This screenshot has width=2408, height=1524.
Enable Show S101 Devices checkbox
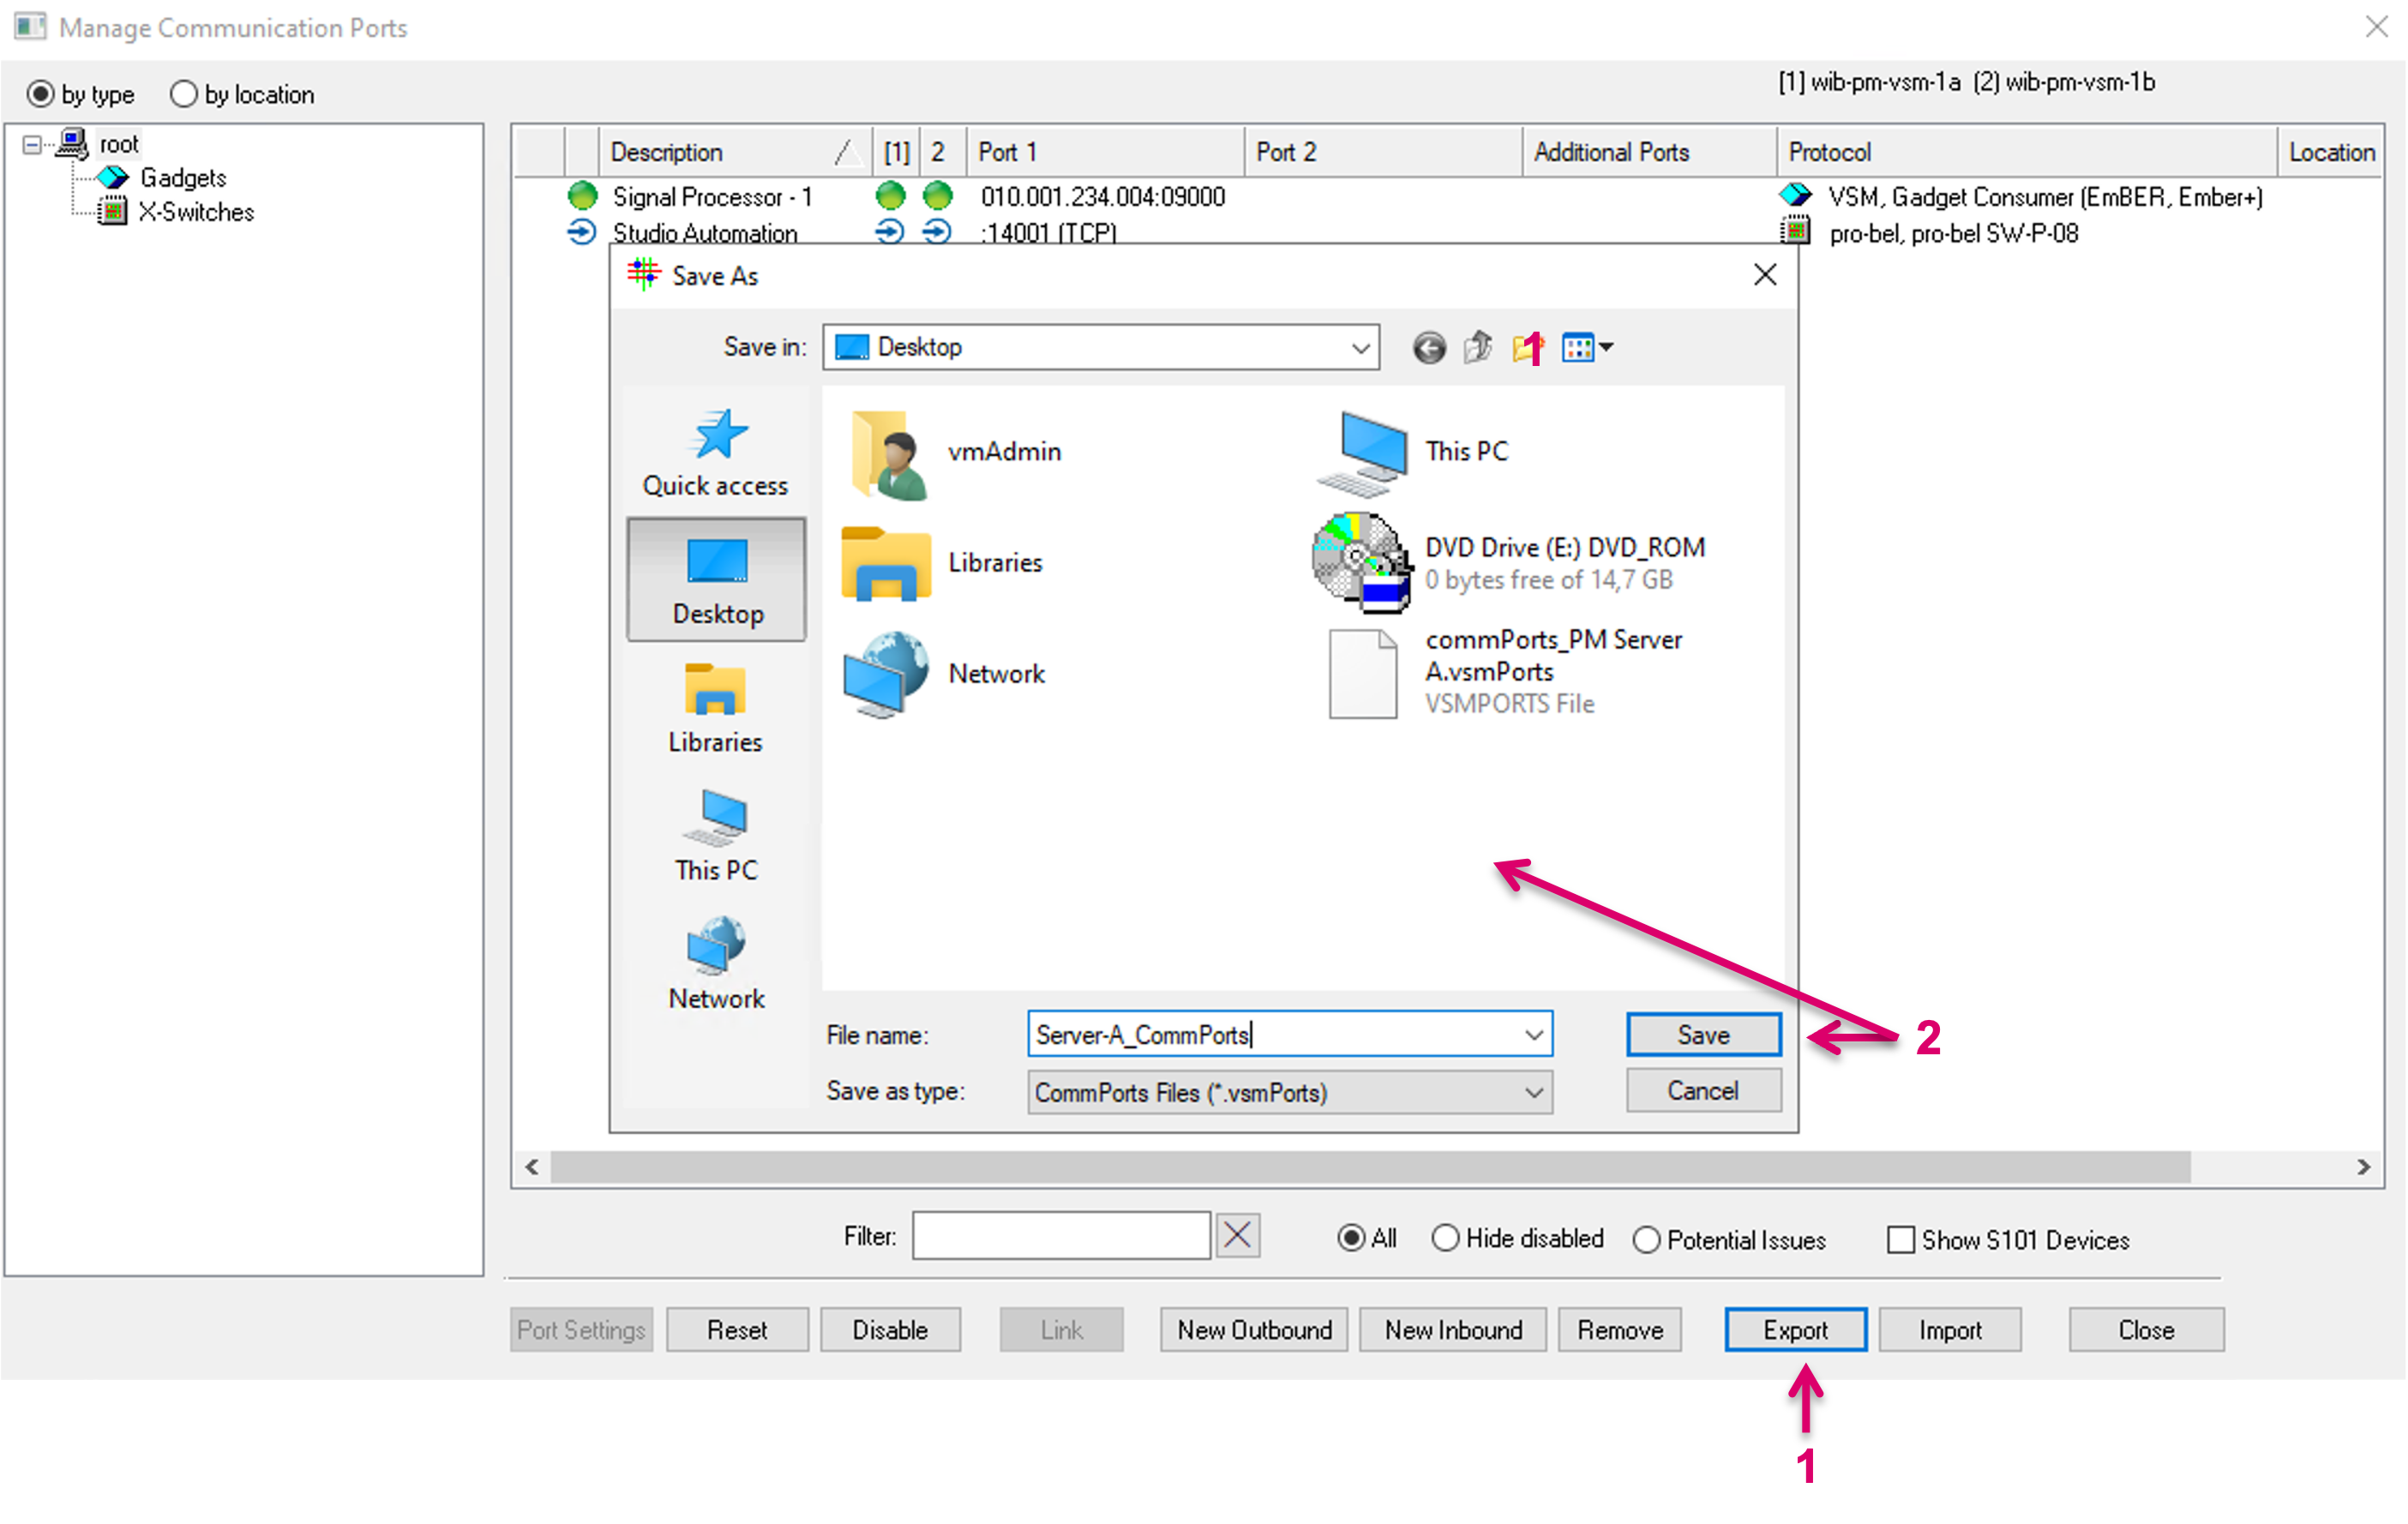pyautogui.click(x=1900, y=1240)
